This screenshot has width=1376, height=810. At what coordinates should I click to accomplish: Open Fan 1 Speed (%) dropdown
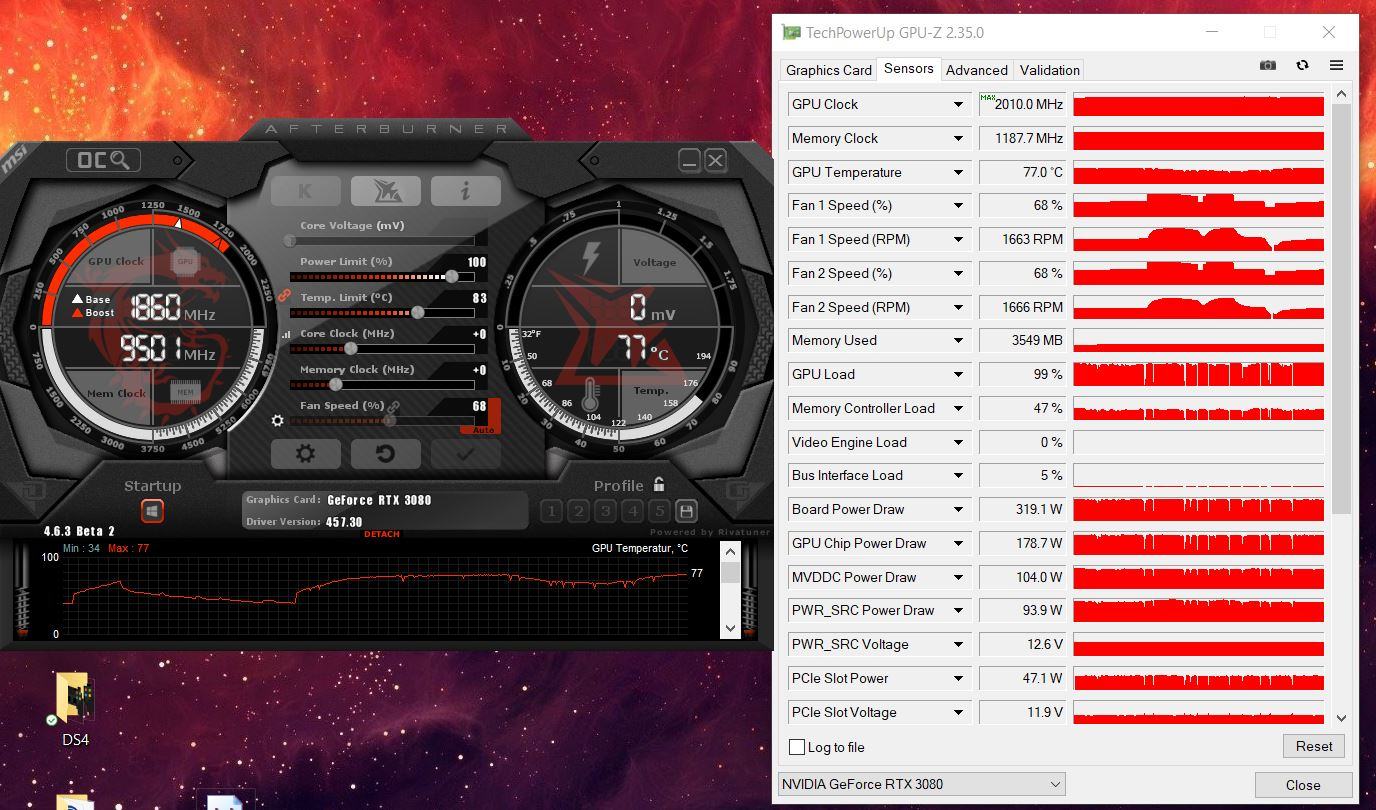coord(958,205)
